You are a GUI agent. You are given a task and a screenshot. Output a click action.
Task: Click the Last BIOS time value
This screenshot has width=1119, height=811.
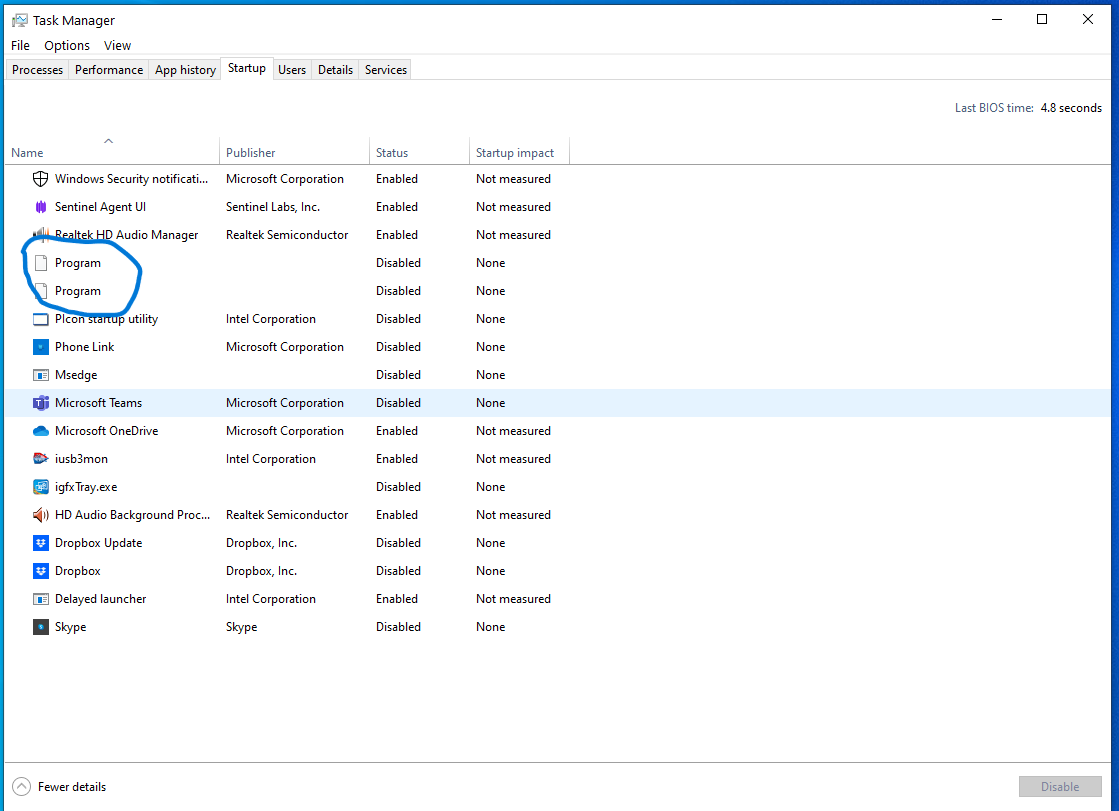[1070, 108]
